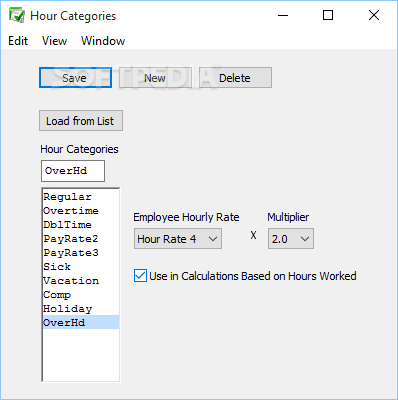Click the Hour Categories app icon
This screenshot has height=400, width=398.
tap(16, 15)
